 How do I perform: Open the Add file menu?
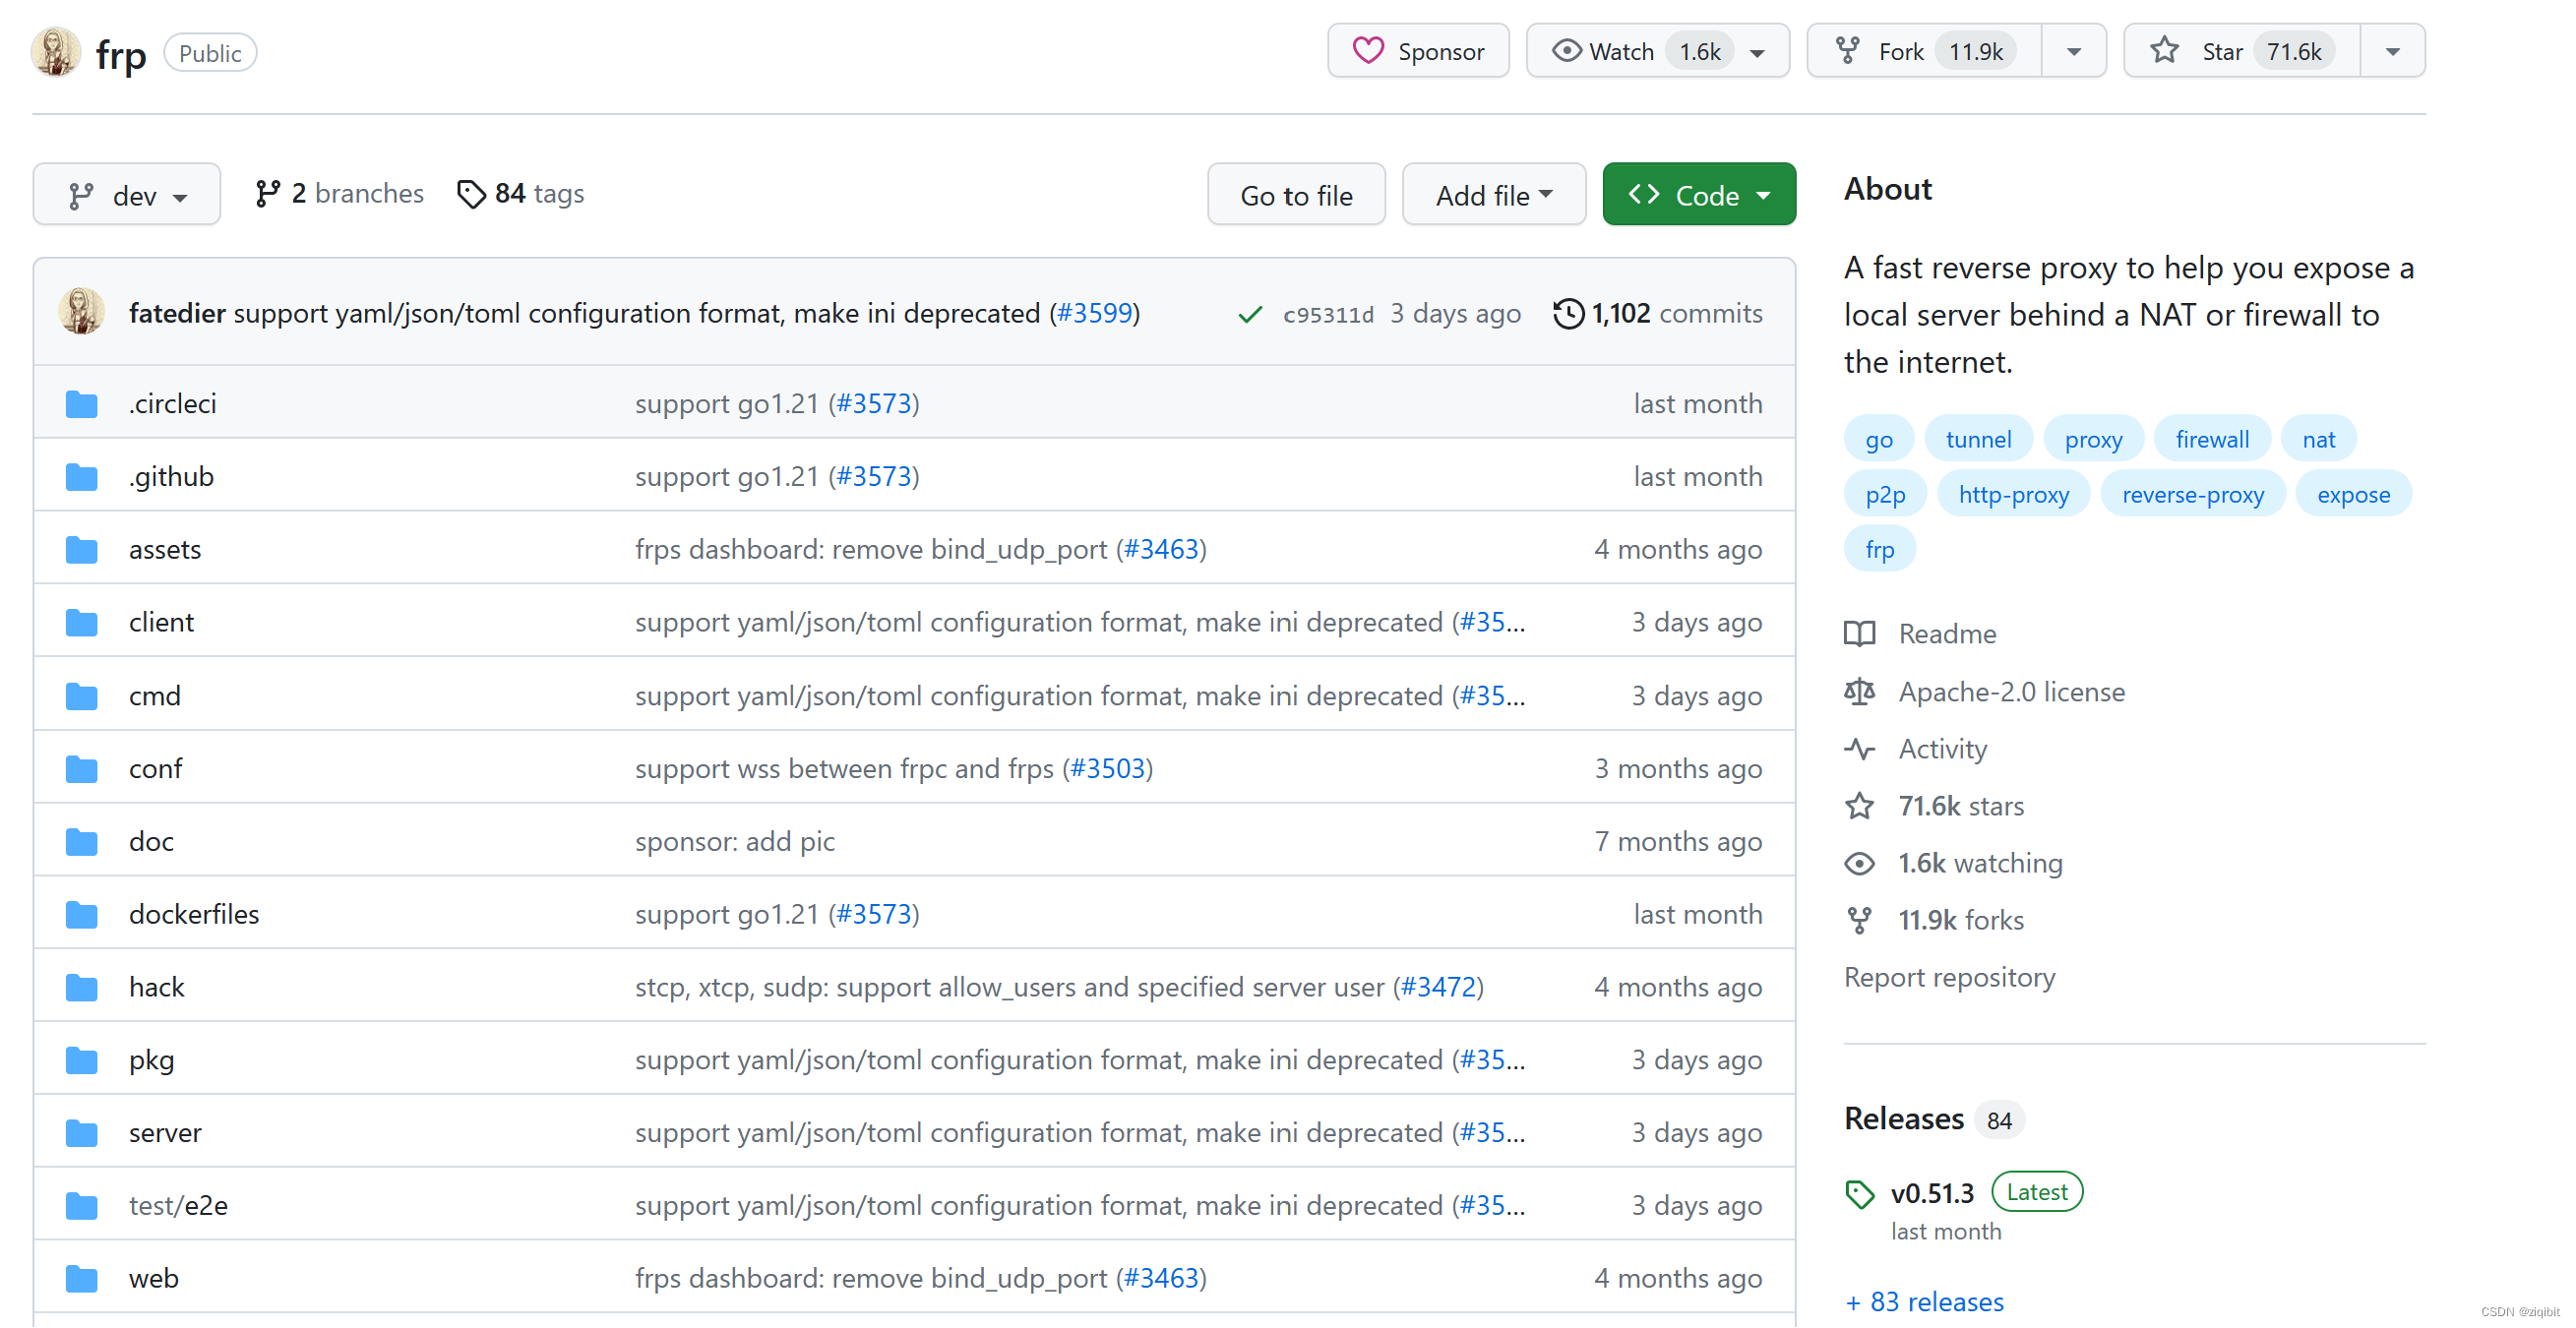1493,195
